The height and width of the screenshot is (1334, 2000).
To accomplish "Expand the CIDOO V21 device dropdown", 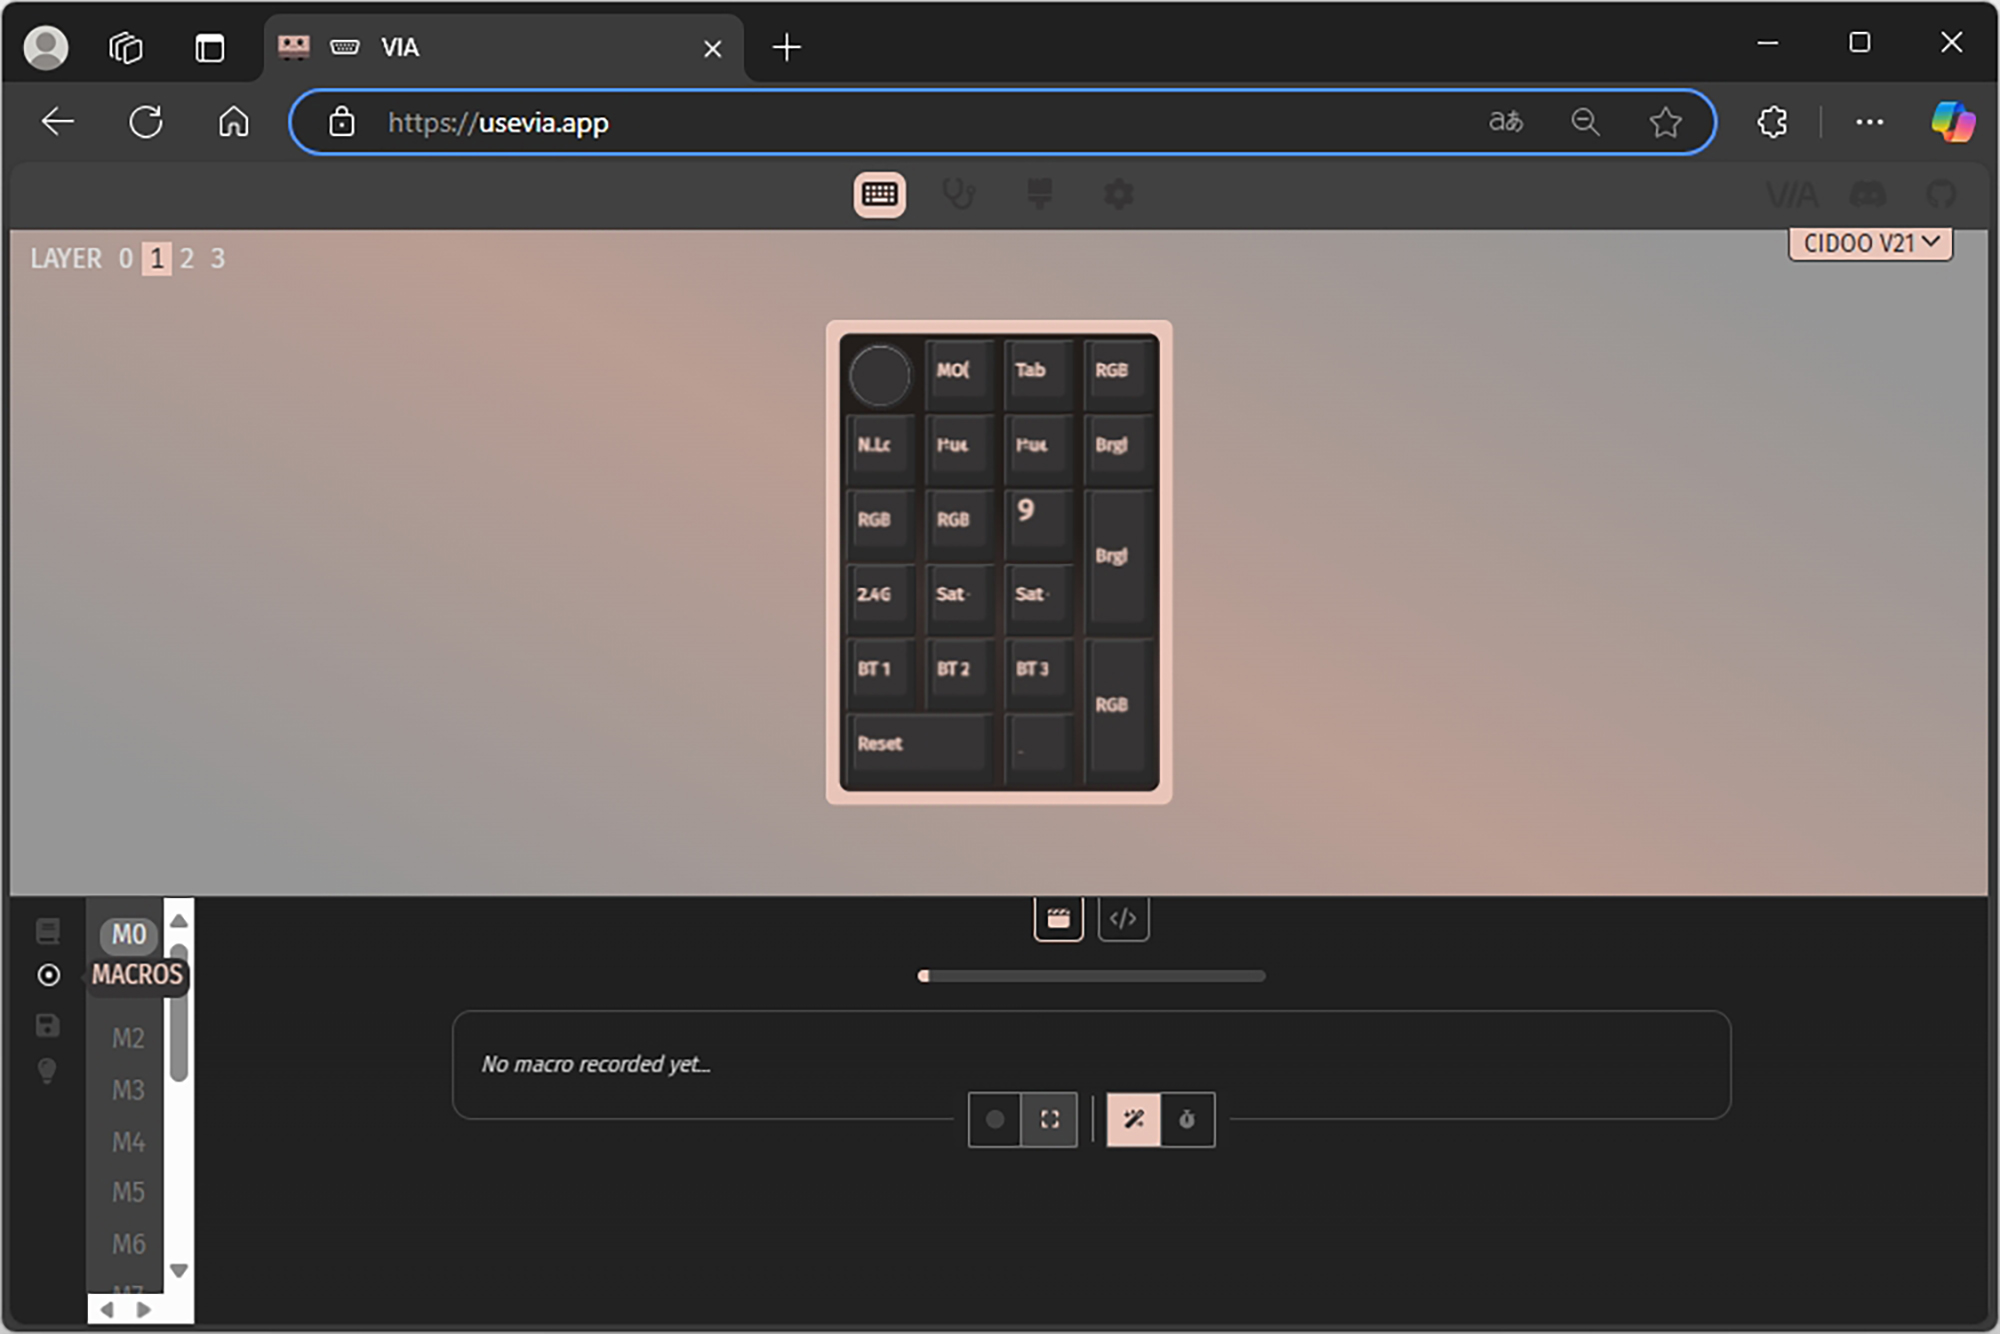I will coord(1869,244).
